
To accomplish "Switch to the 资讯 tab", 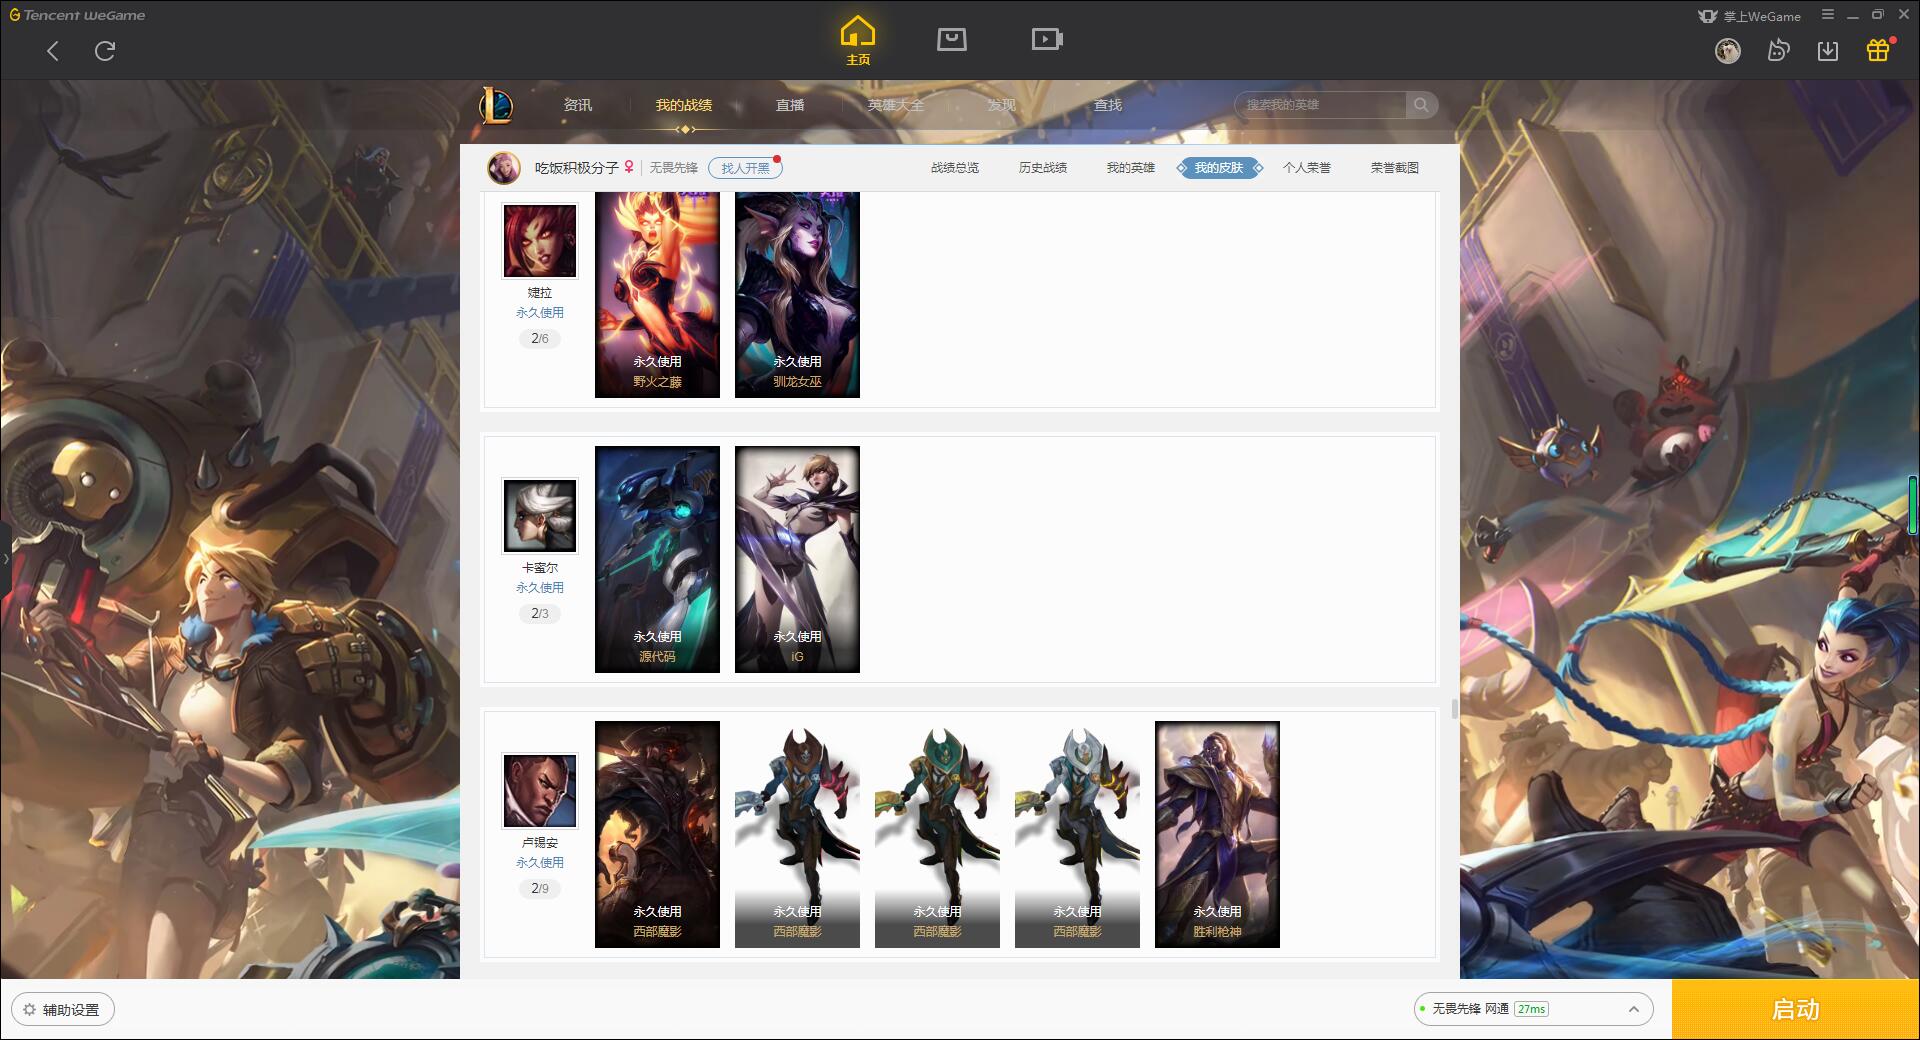I will (578, 105).
